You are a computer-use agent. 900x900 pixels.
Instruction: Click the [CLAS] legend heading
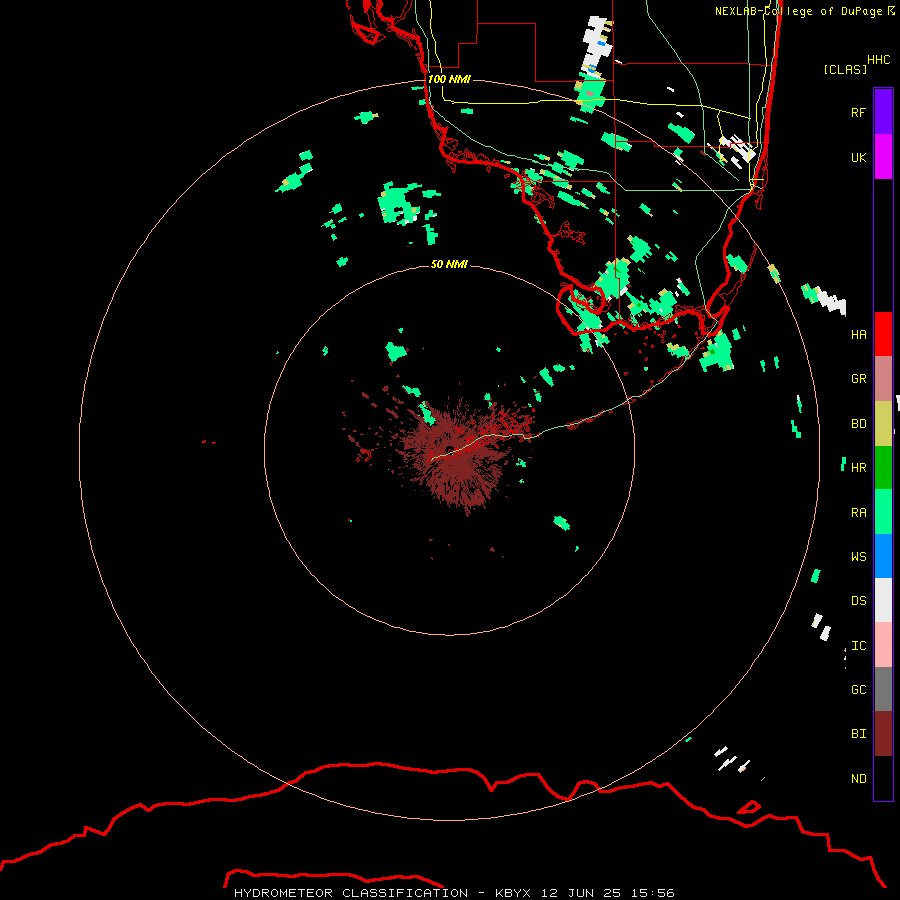[x=845, y=69]
